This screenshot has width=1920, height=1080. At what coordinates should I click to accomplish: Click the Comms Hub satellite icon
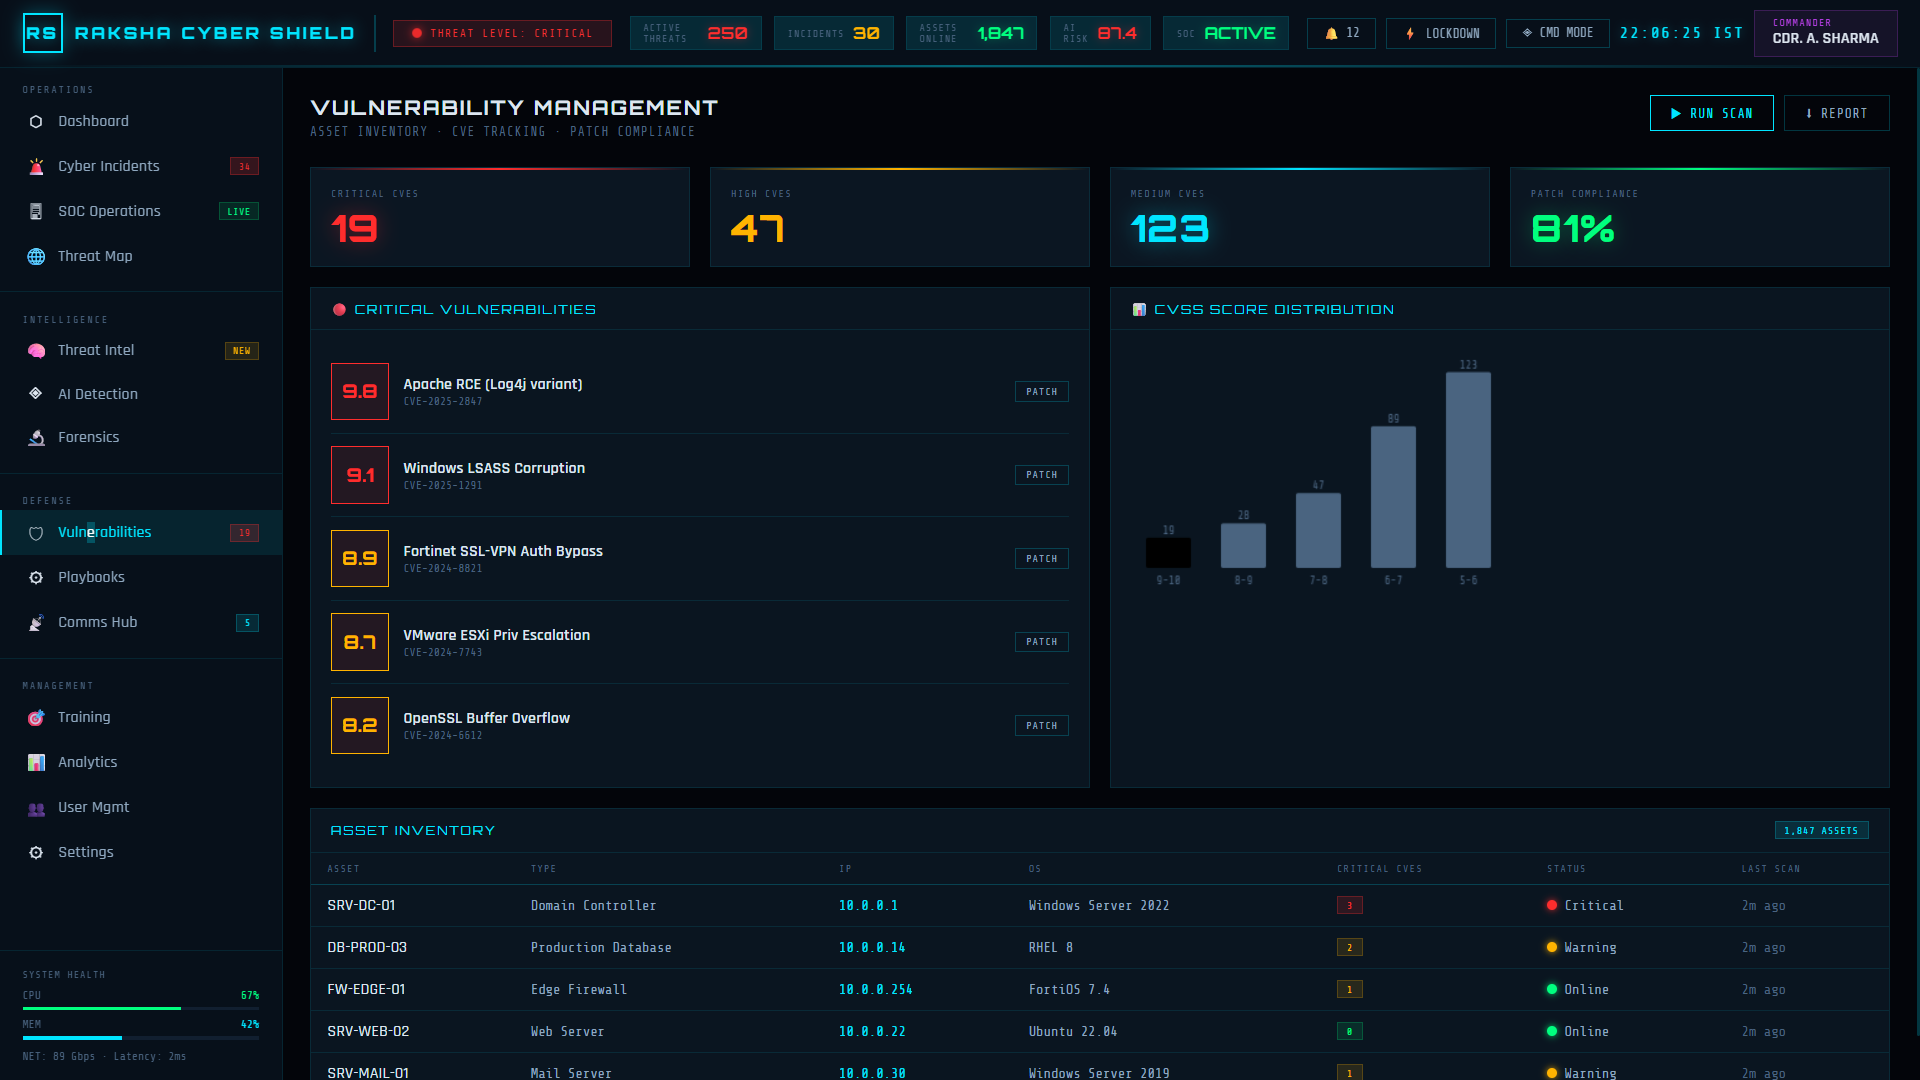[36, 623]
